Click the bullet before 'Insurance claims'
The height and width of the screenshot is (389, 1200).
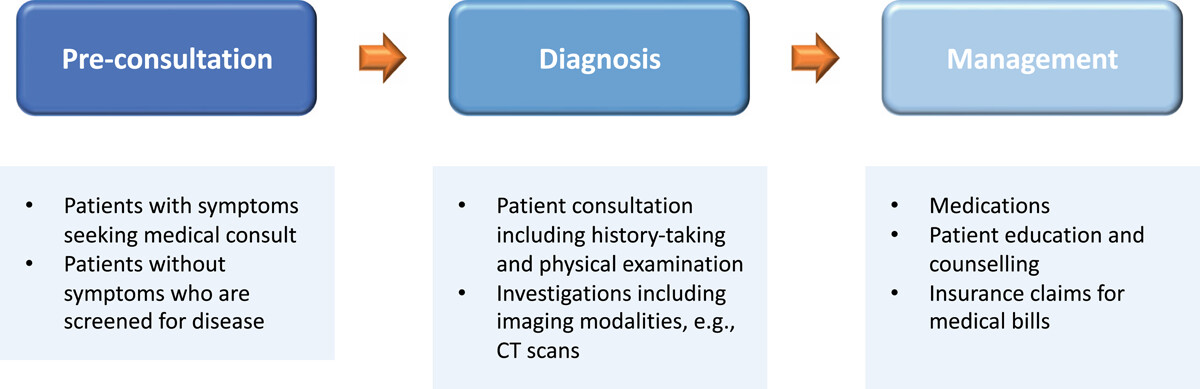pyautogui.click(x=895, y=294)
